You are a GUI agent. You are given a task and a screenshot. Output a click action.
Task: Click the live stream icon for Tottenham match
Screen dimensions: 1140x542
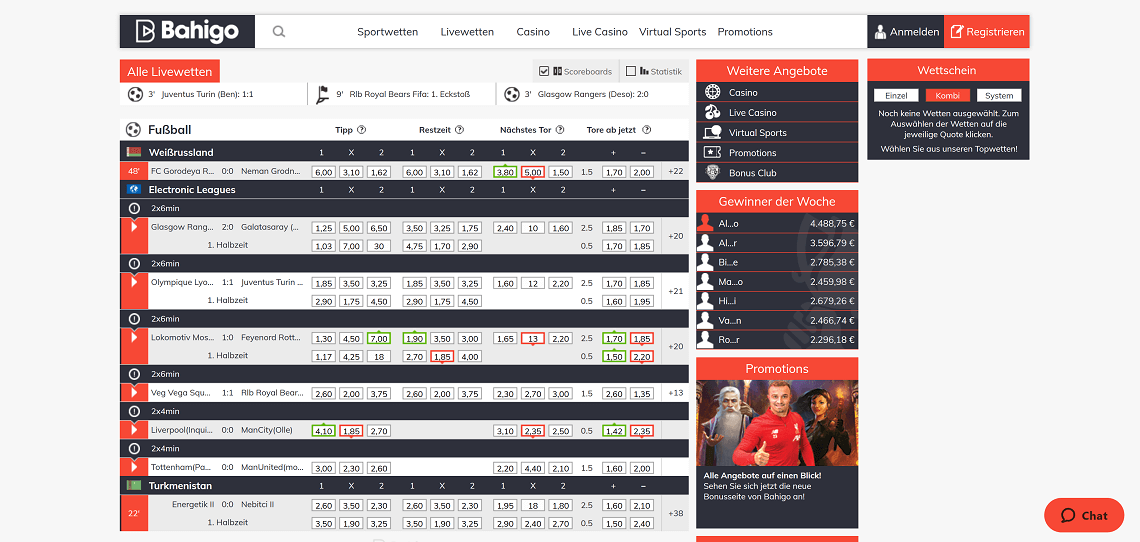pos(134,466)
